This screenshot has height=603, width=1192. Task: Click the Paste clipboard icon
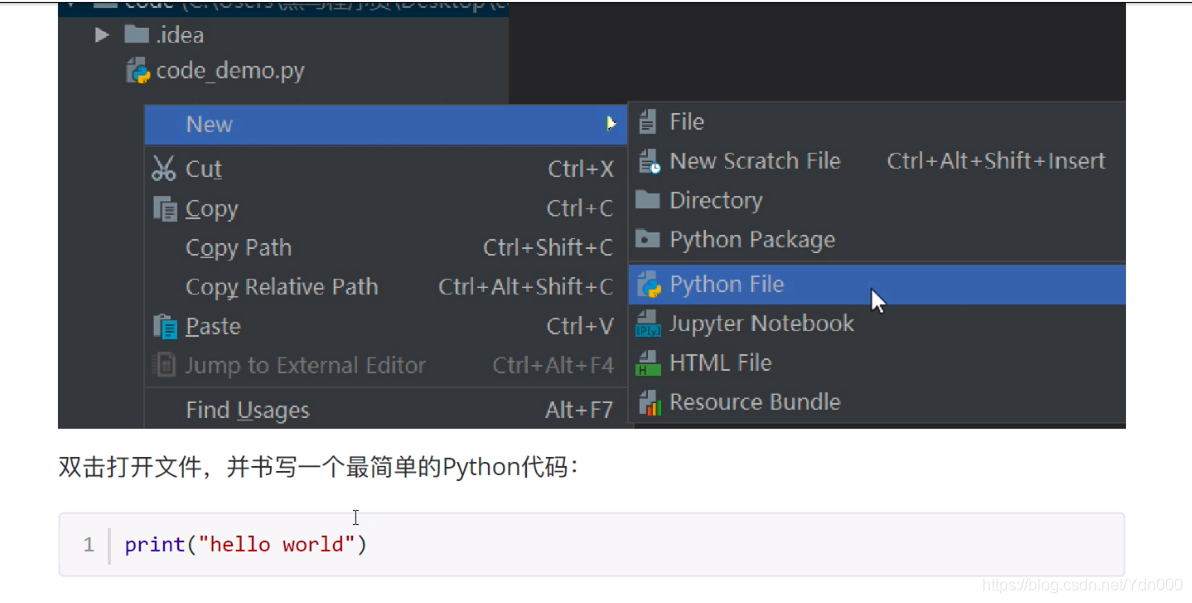click(x=165, y=326)
